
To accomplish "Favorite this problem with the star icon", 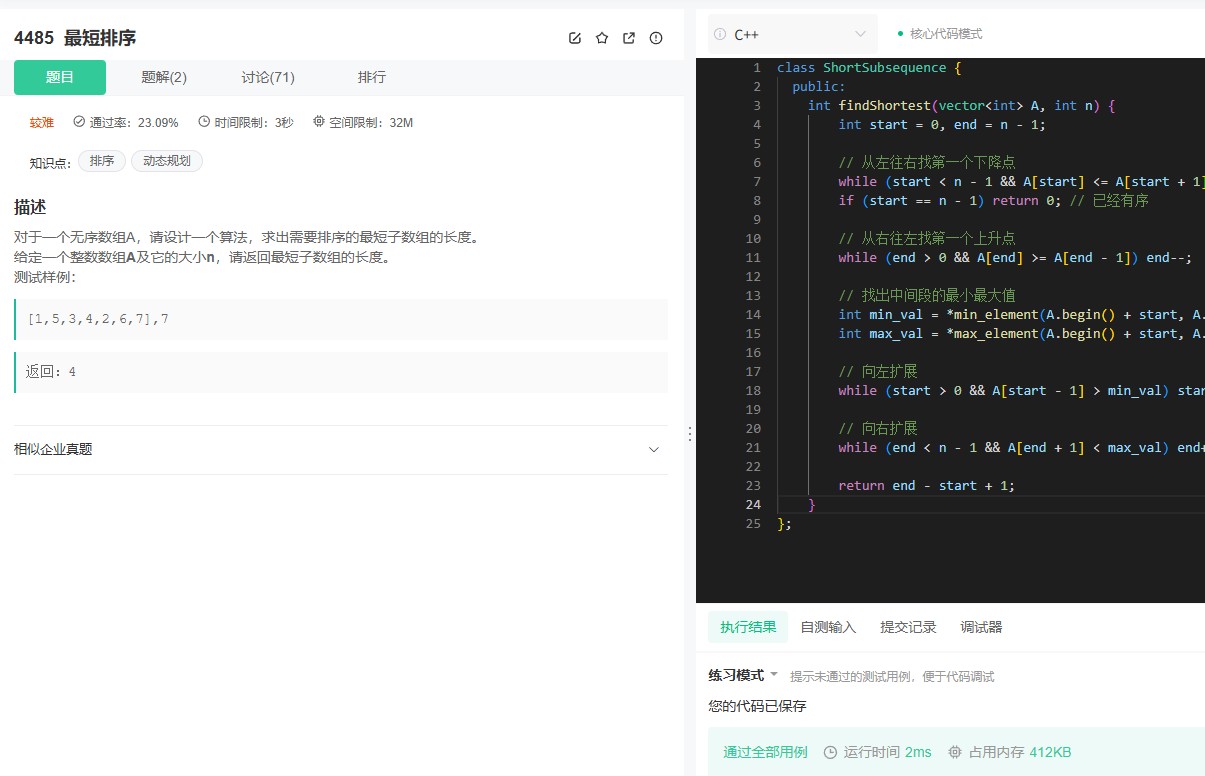I will pos(602,38).
